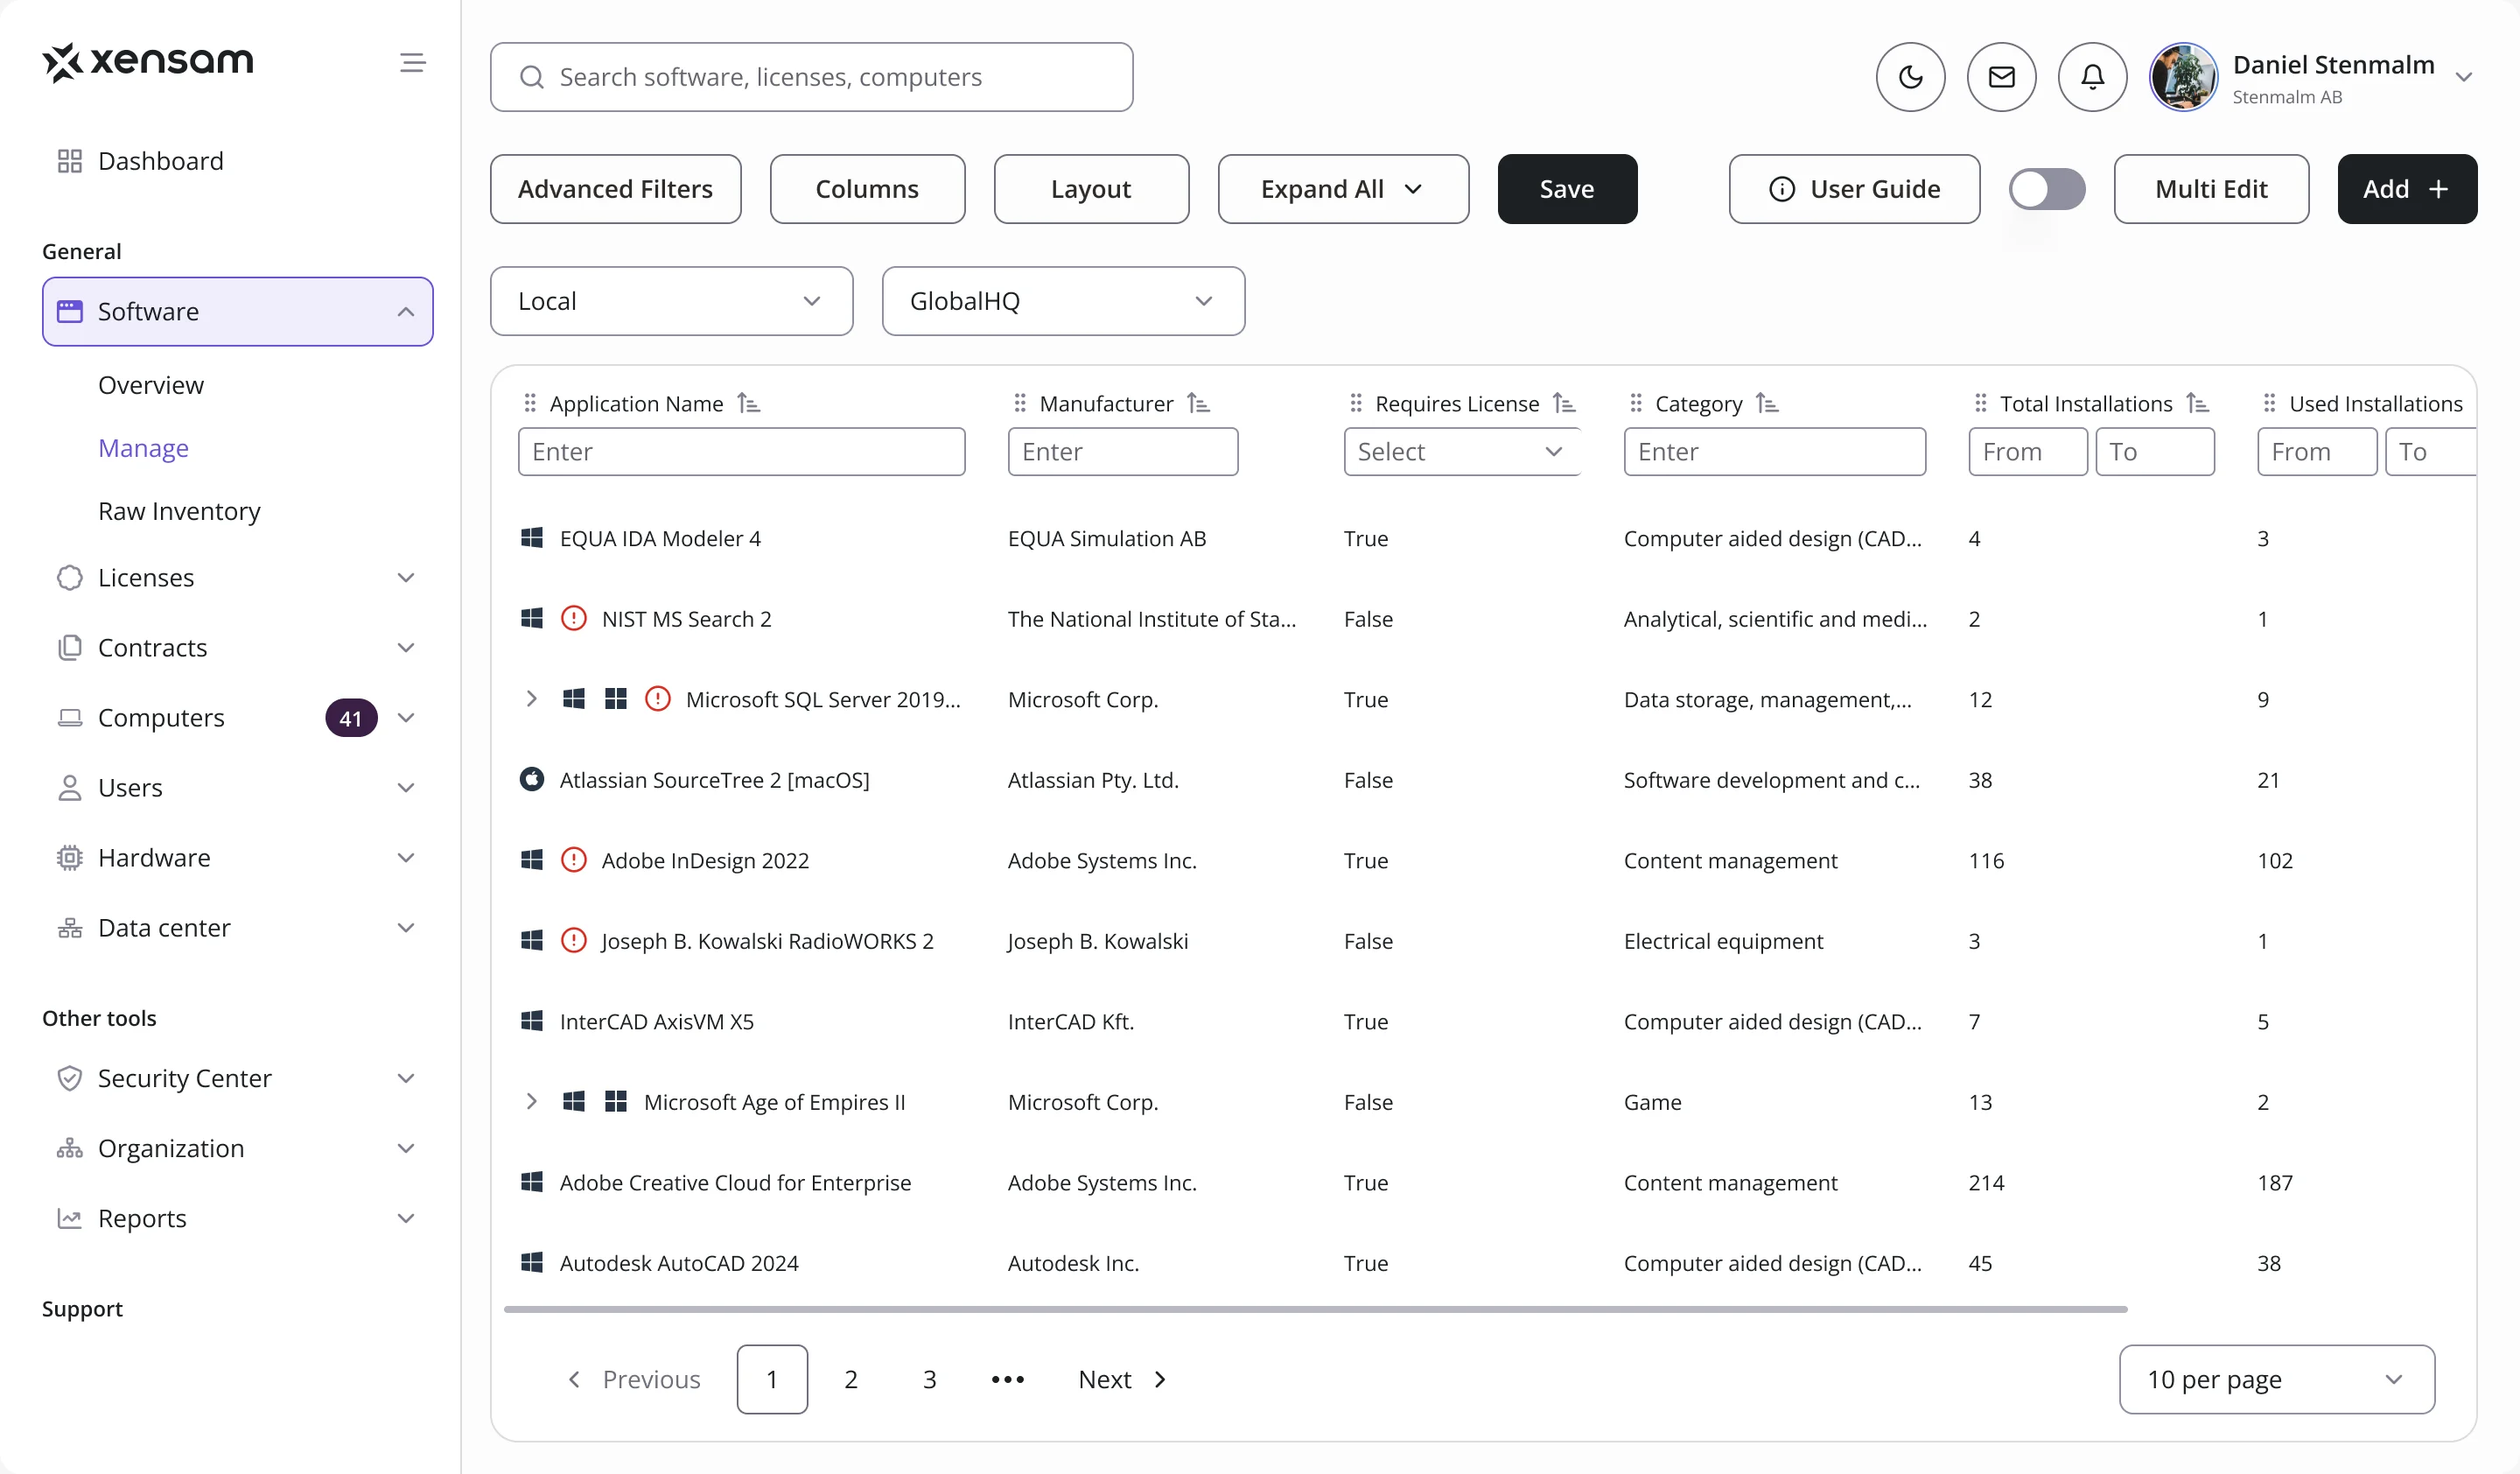Click Advanced Filters button
2520x1474 pixels.
click(x=616, y=189)
